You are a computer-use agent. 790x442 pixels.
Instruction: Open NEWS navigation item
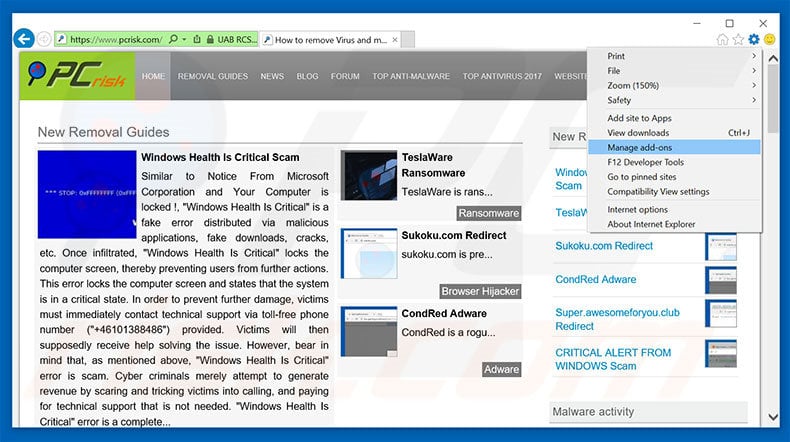tap(272, 76)
